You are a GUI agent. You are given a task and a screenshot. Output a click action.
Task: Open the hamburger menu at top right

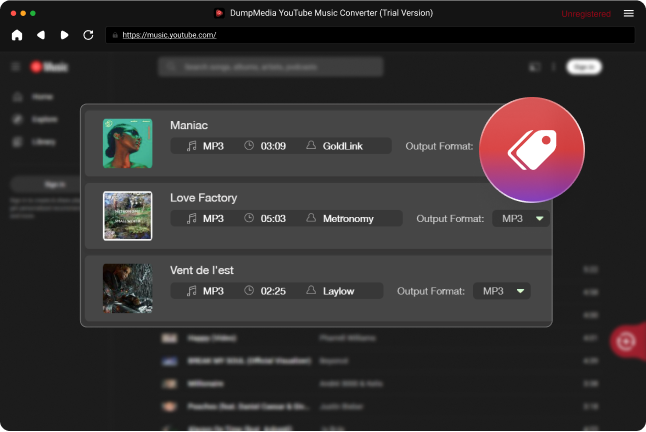(628, 14)
